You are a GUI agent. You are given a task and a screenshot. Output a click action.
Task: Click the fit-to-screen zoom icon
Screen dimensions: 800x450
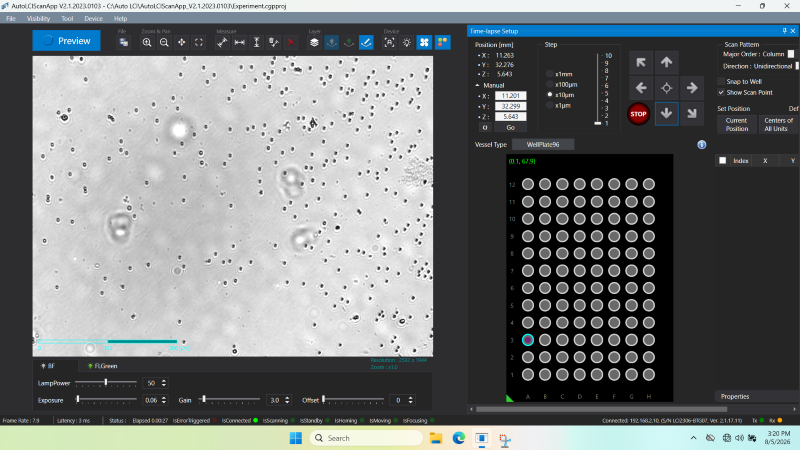click(199, 42)
